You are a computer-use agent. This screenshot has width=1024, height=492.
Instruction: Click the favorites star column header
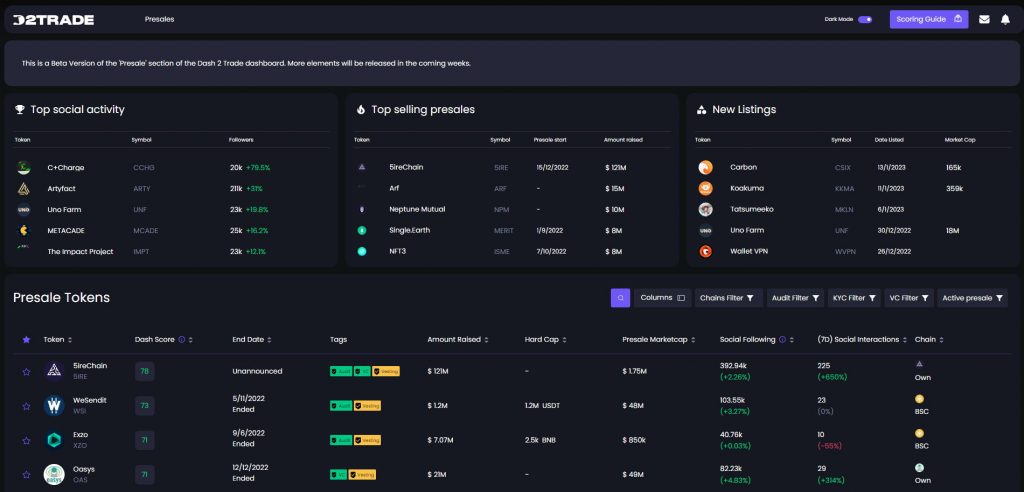tap(26, 340)
